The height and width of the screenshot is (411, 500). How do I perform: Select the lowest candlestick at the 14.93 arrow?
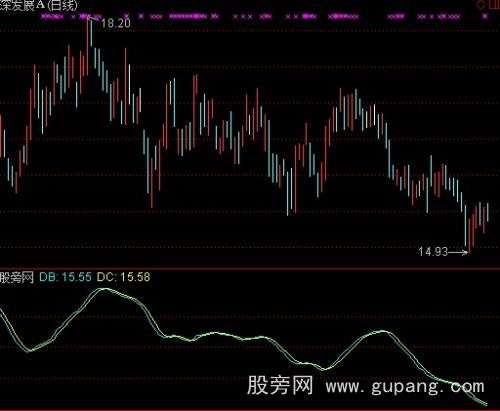tap(470, 235)
